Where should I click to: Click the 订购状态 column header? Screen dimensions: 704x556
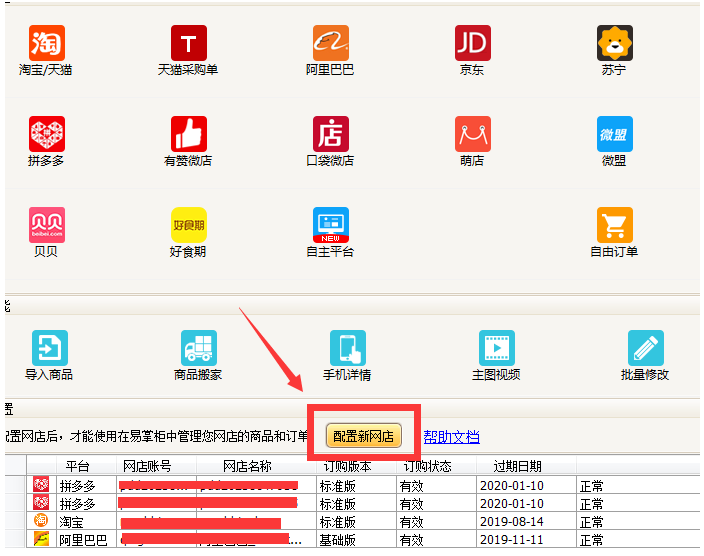pos(427,466)
